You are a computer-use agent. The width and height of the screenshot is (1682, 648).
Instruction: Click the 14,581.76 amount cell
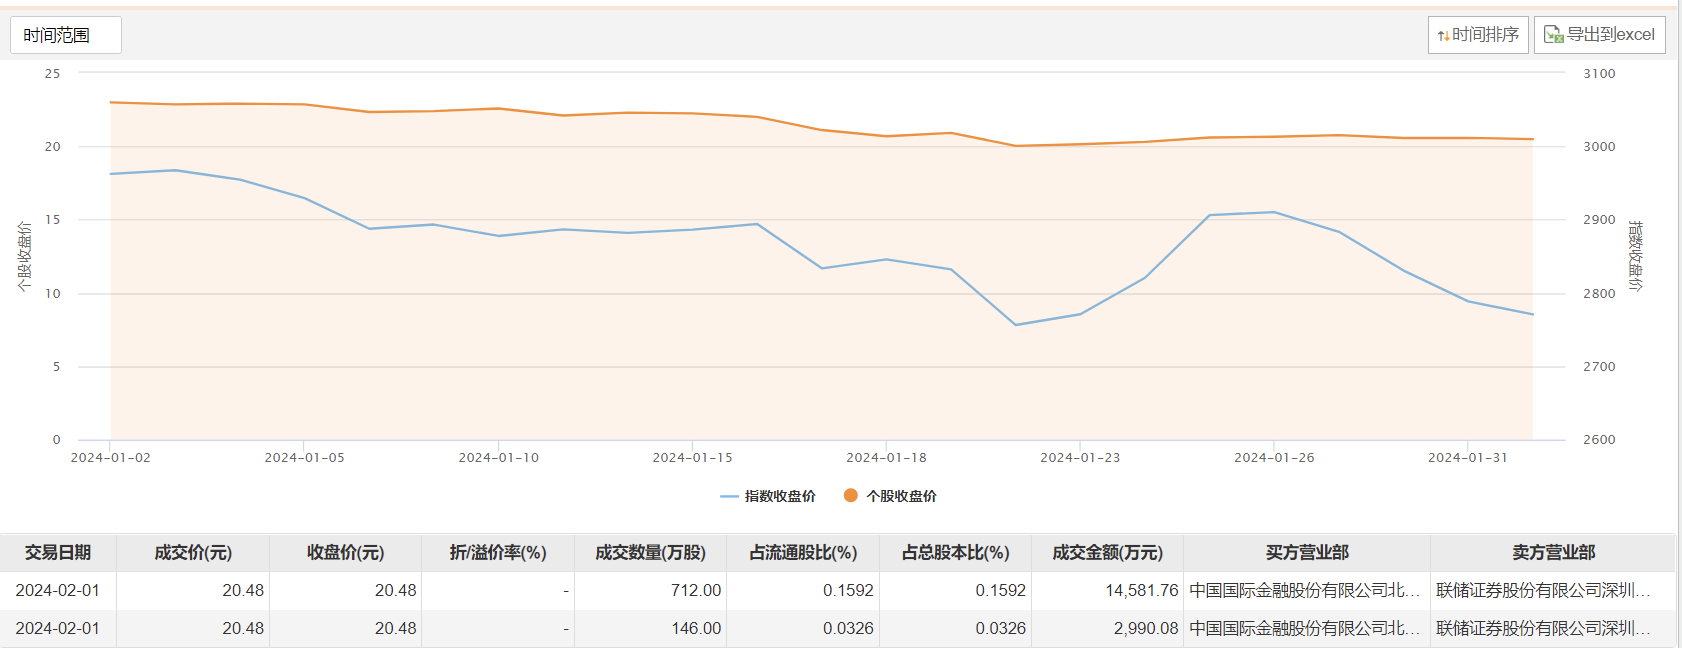pyautogui.click(x=1107, y=591)
